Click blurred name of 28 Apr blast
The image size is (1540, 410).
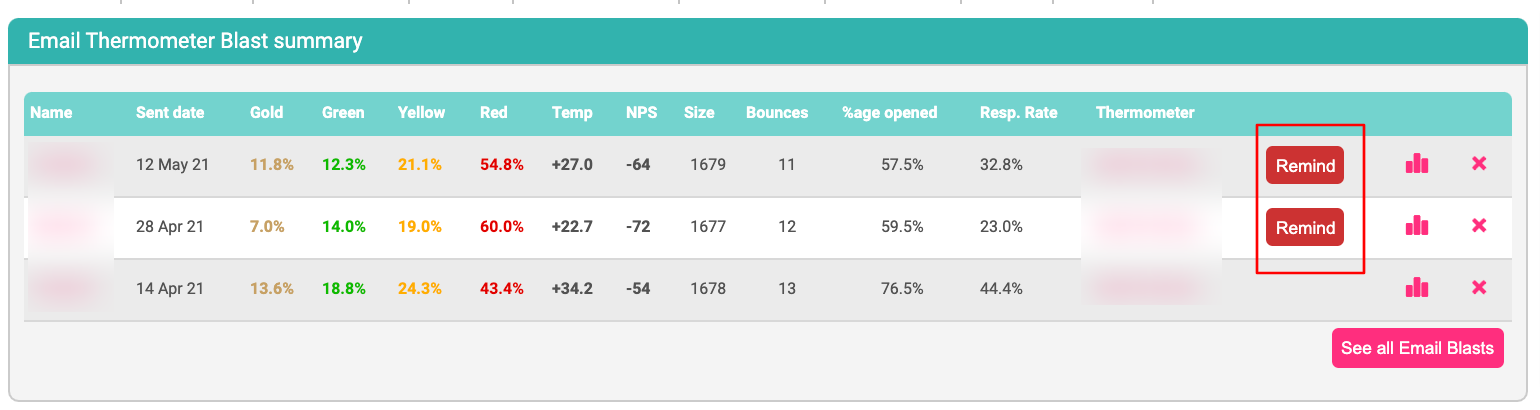[x=66, y=226]
